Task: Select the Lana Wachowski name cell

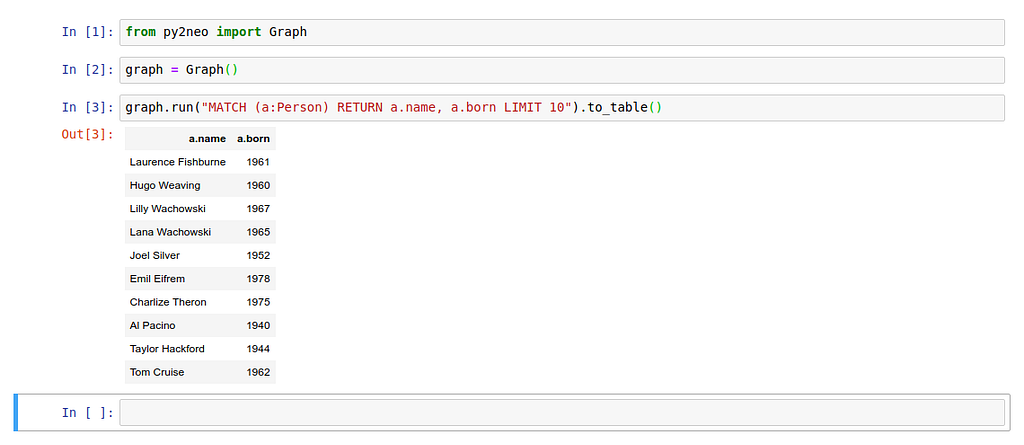Action: coord(170,232)
